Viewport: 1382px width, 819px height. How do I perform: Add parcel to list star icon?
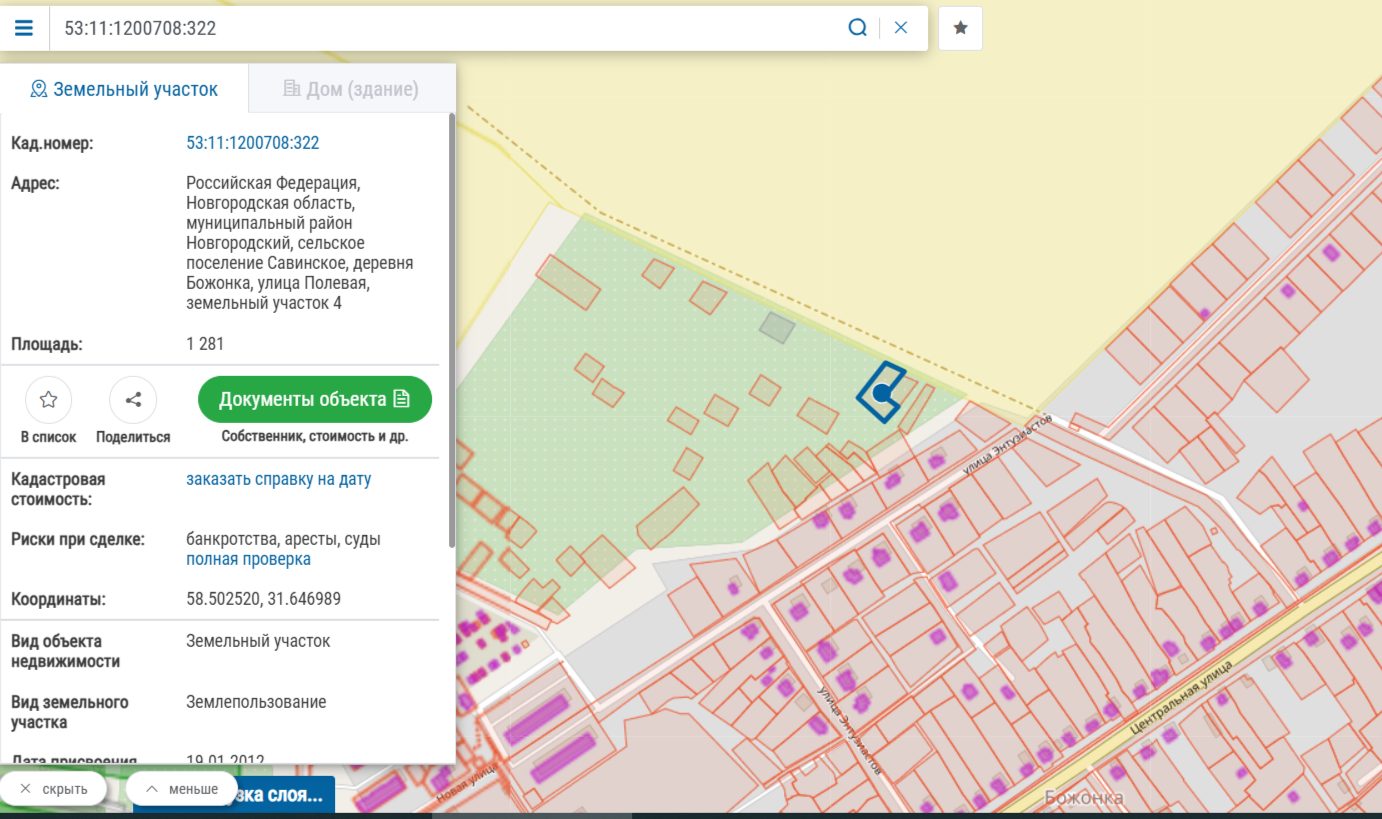tap(48, 400)
